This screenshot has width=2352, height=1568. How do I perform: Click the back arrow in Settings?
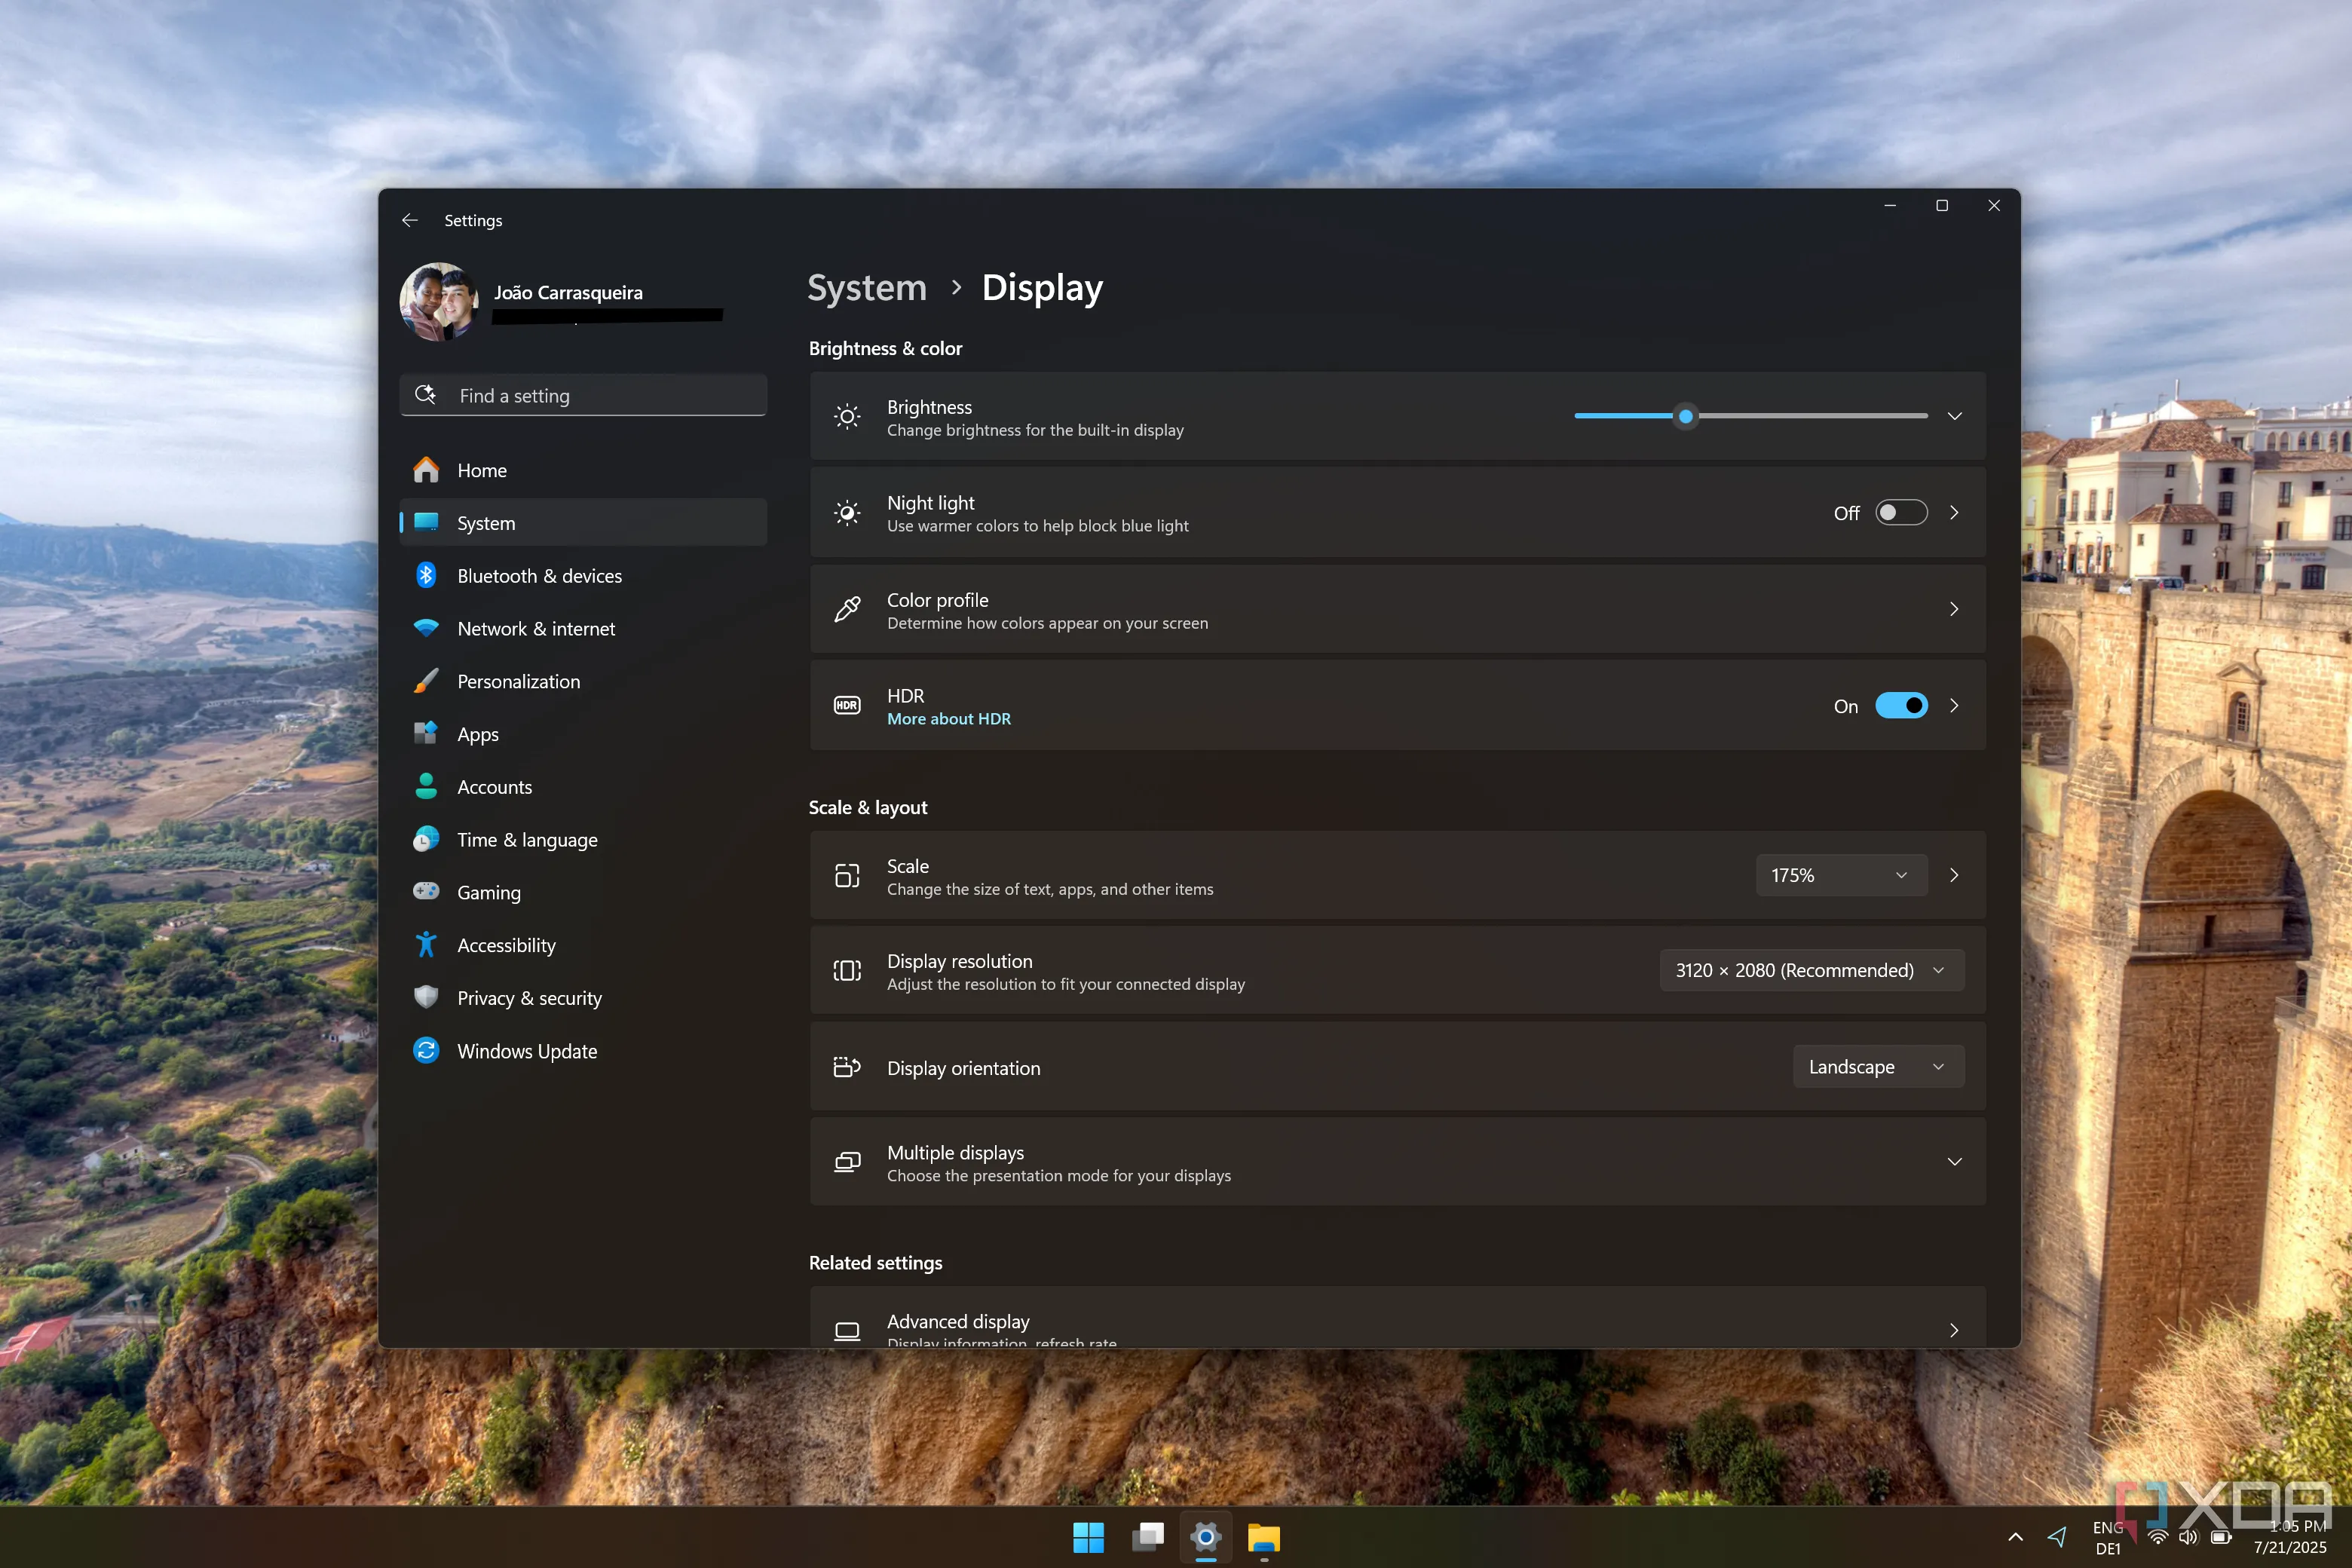(410, 220)
